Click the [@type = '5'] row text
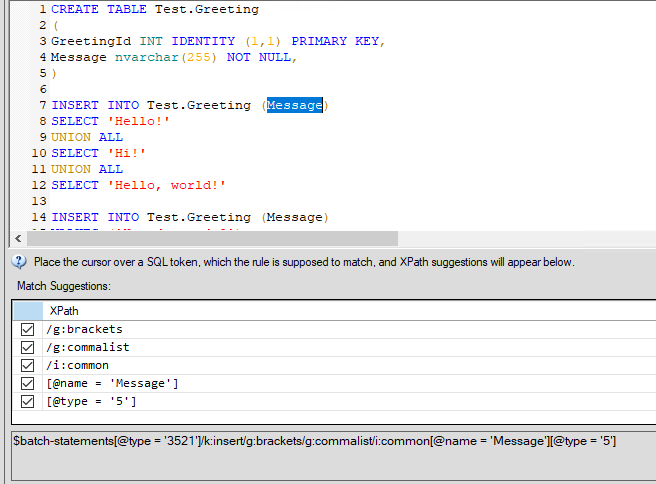This screenshot has width=656, height=484. pos(91,401)
